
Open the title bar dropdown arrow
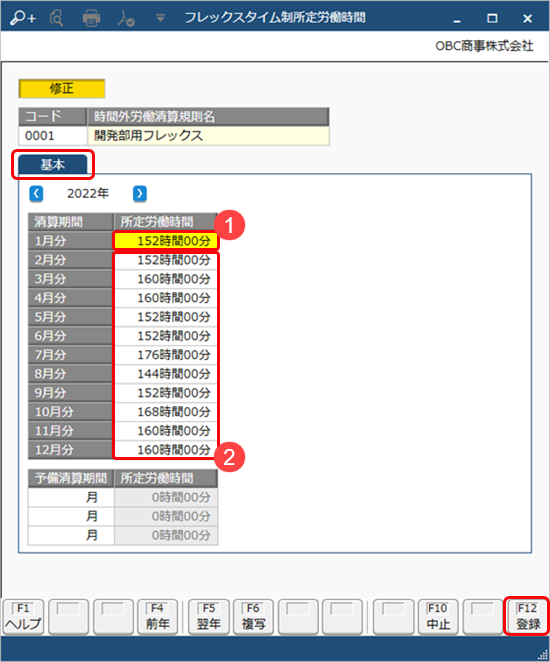click(x=160, y=18)
